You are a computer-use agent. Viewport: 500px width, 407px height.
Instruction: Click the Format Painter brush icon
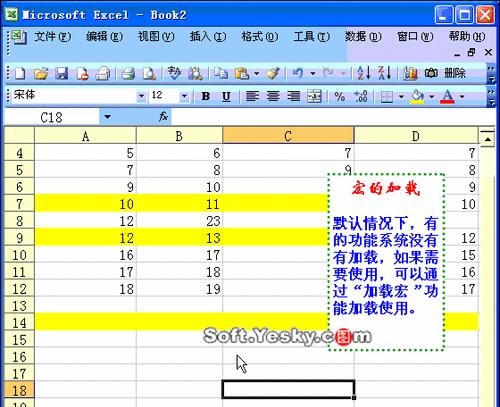(273, 73)
